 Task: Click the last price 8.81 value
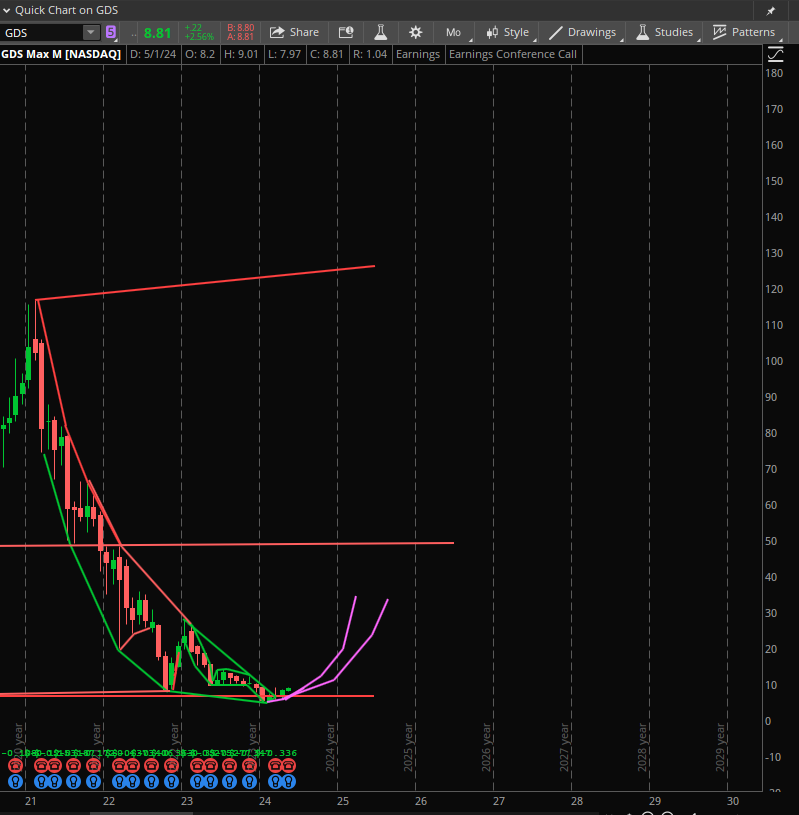[x=157, y=33]
